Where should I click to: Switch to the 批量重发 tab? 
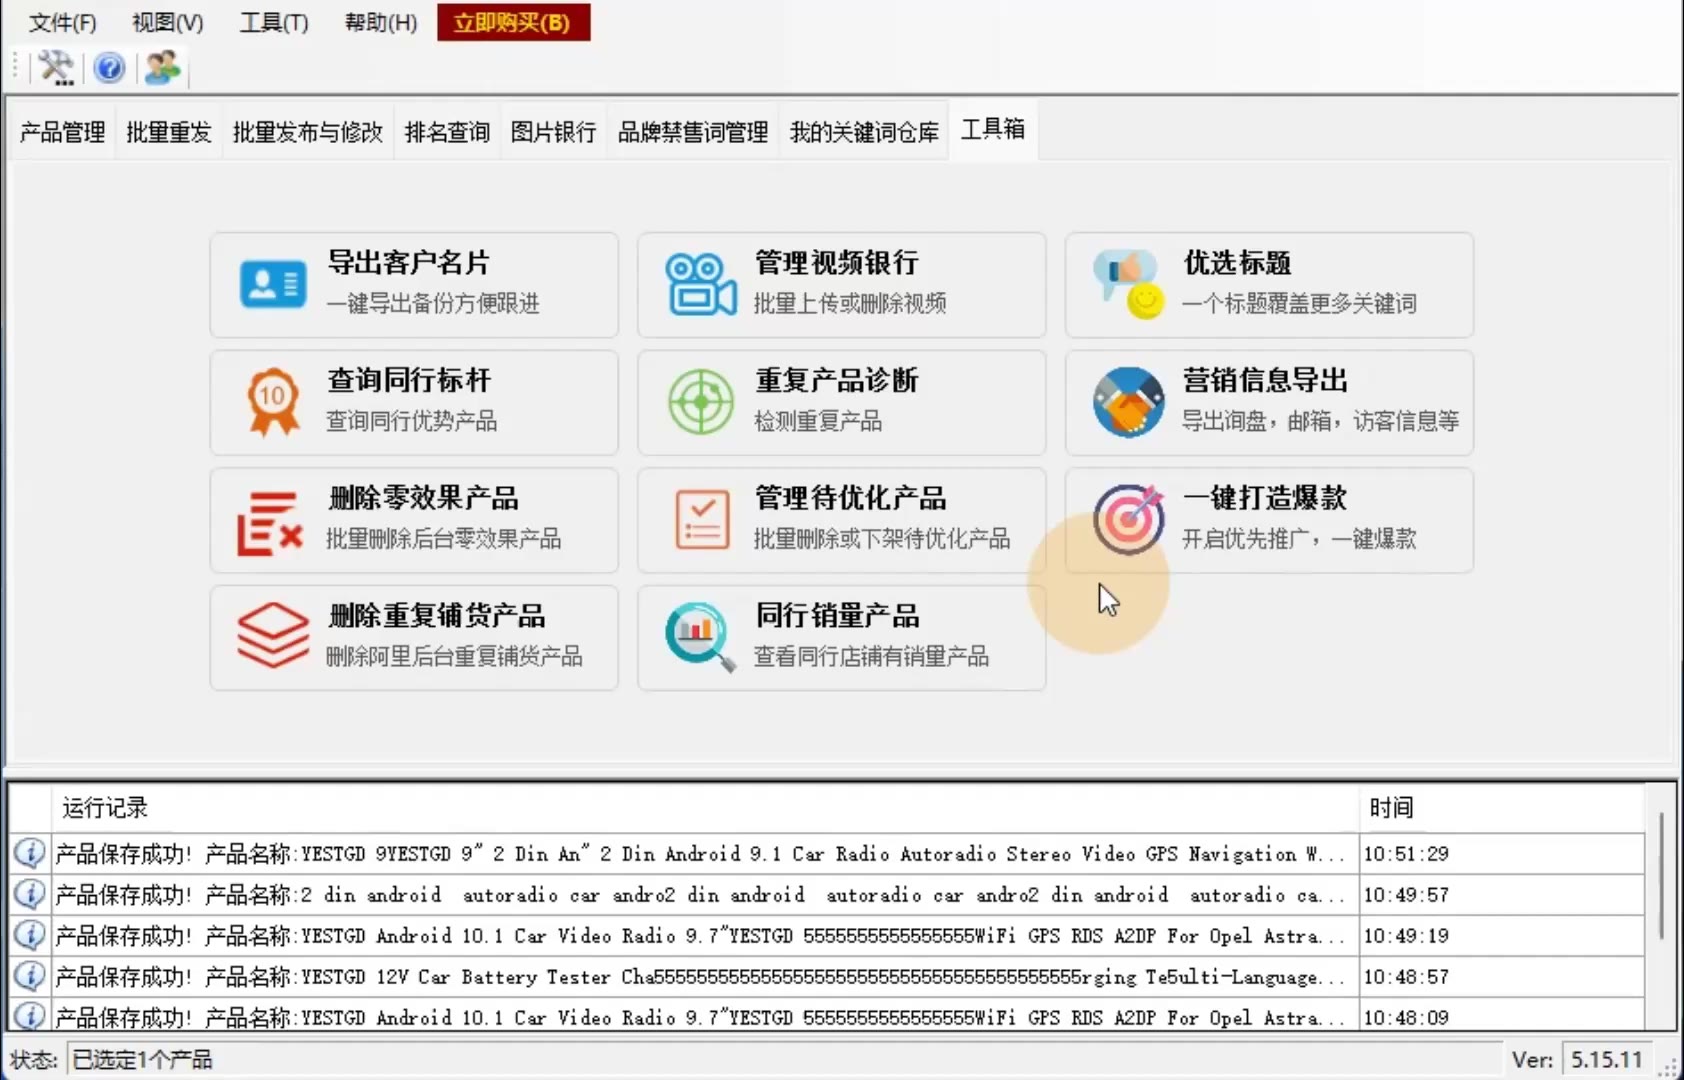pyautogui.click(x=169, y=132)
